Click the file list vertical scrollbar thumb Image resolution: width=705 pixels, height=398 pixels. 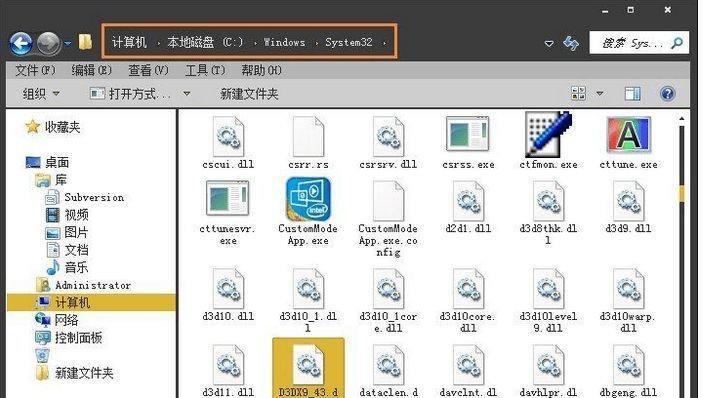(682, 194)
